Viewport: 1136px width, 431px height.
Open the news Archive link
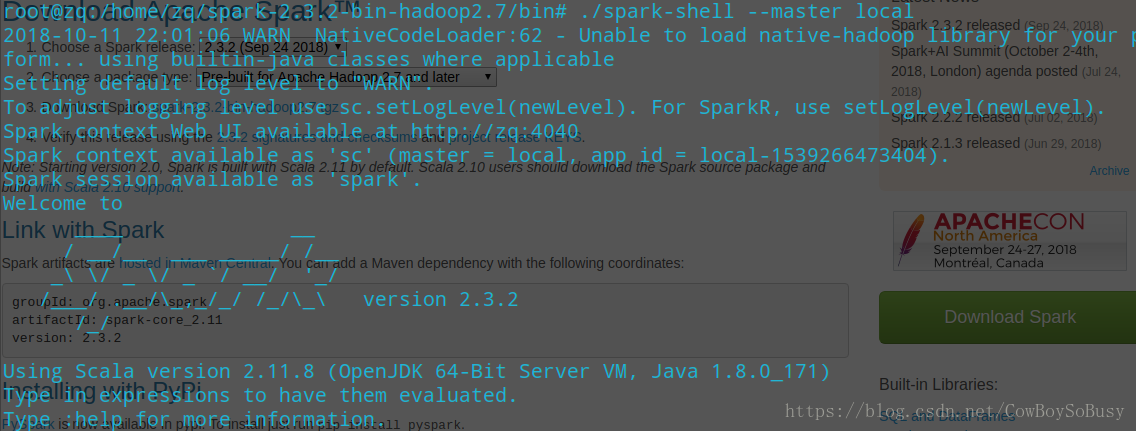tap(1109, 171)
